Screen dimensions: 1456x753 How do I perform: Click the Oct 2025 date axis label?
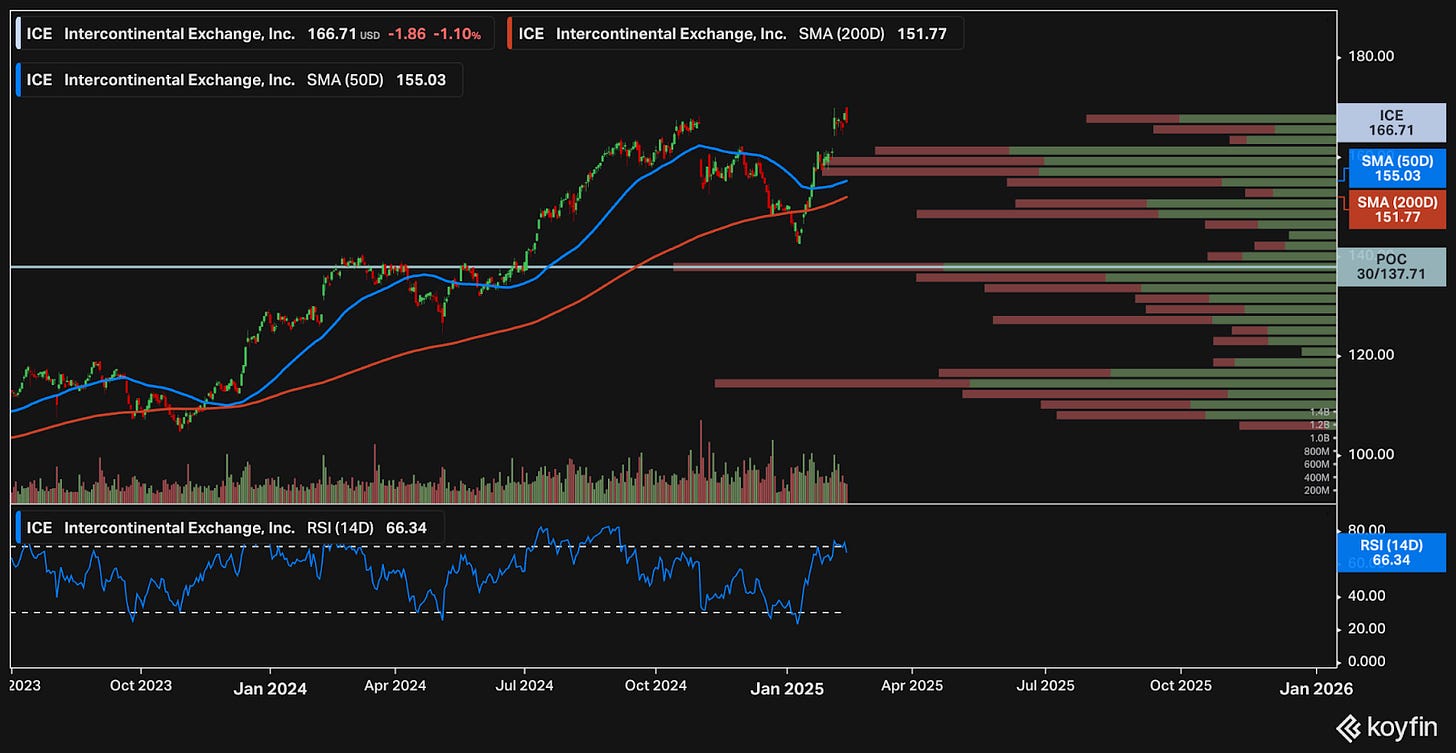(x=1180, y=687)
